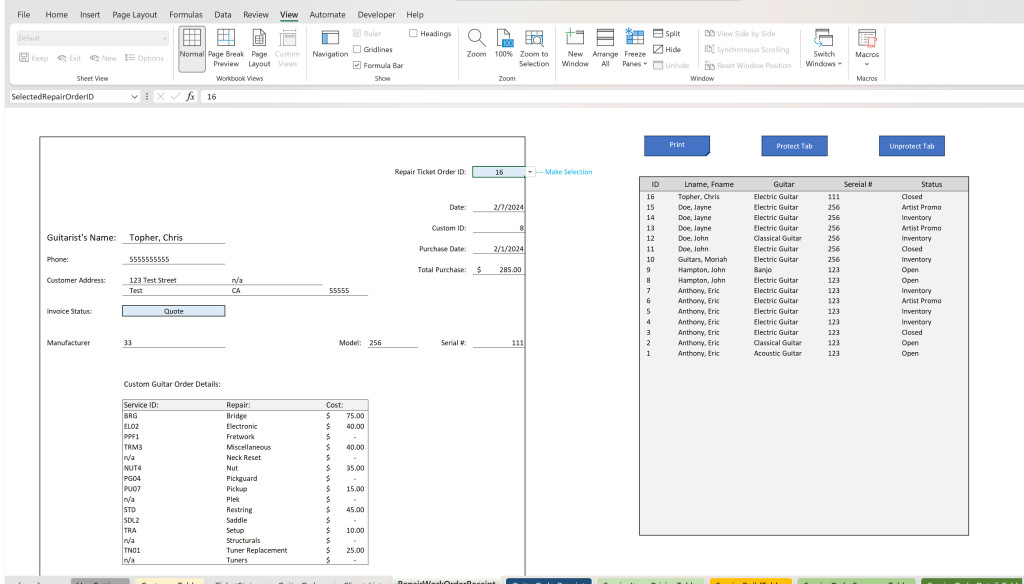This screenshot has width=1024, height=584.
Task: Click the Total Purchase 285.00 cell
Action: tap(498, 269)
